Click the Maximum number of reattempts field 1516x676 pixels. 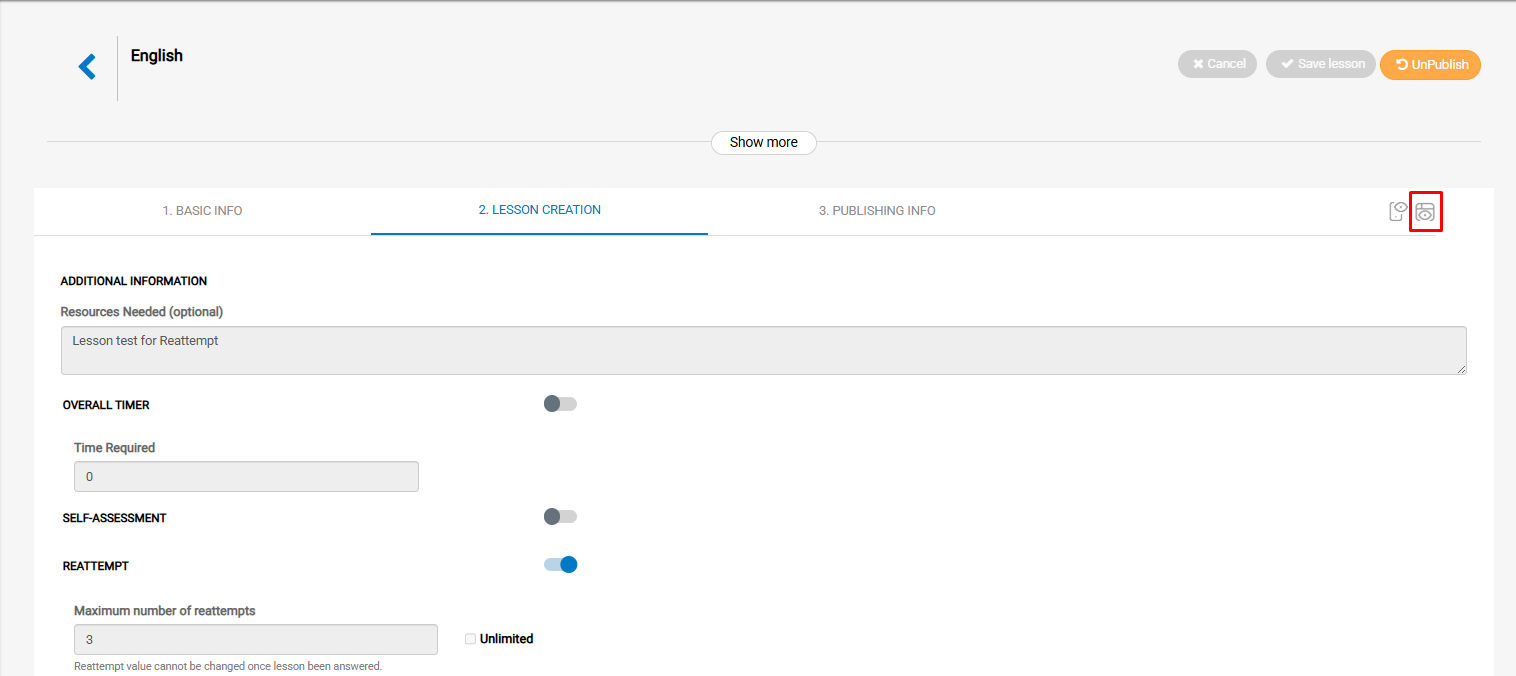tap(255, 639)
